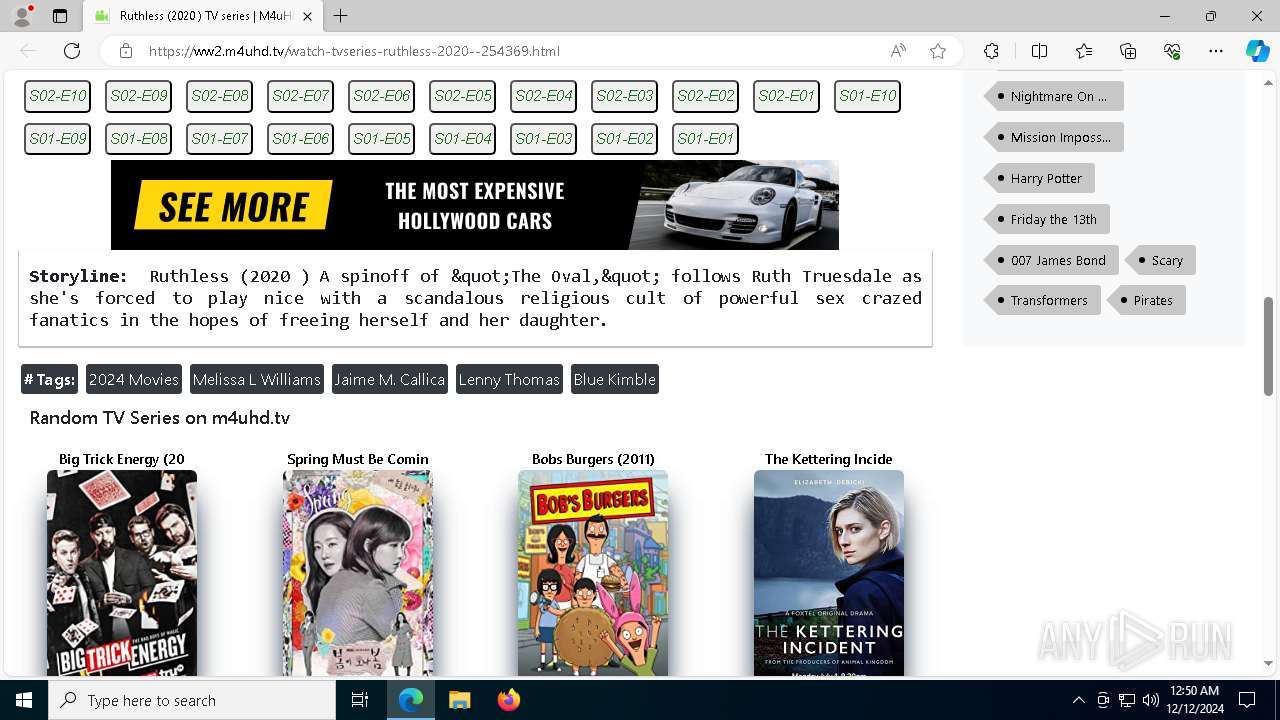This screenshot has height=720, width=1280.
Task: Open new tab with plus button
Action: tap(341, 16)
